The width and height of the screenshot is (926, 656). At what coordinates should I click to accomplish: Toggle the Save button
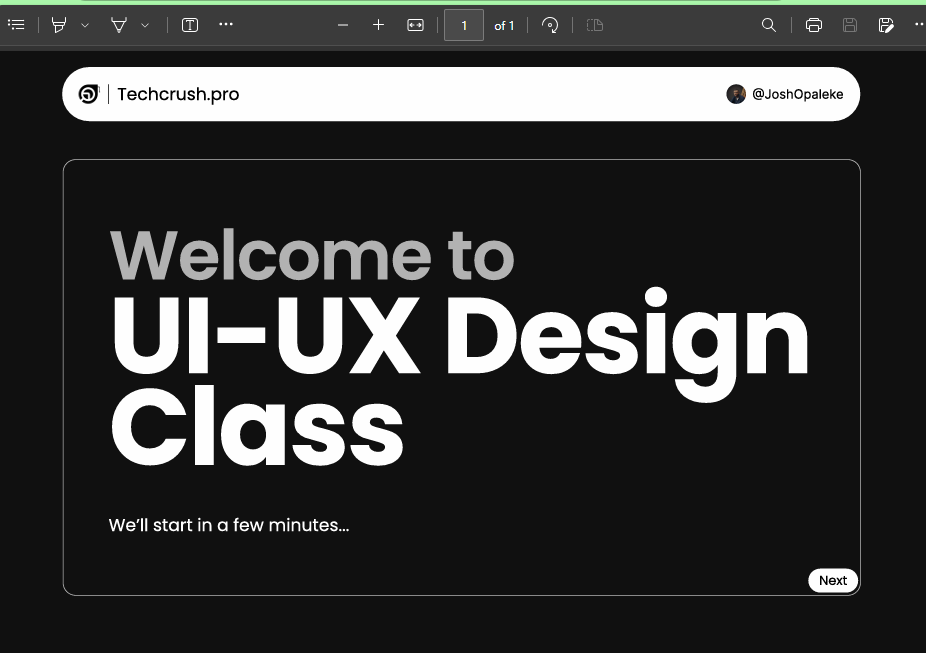[849, 25]
